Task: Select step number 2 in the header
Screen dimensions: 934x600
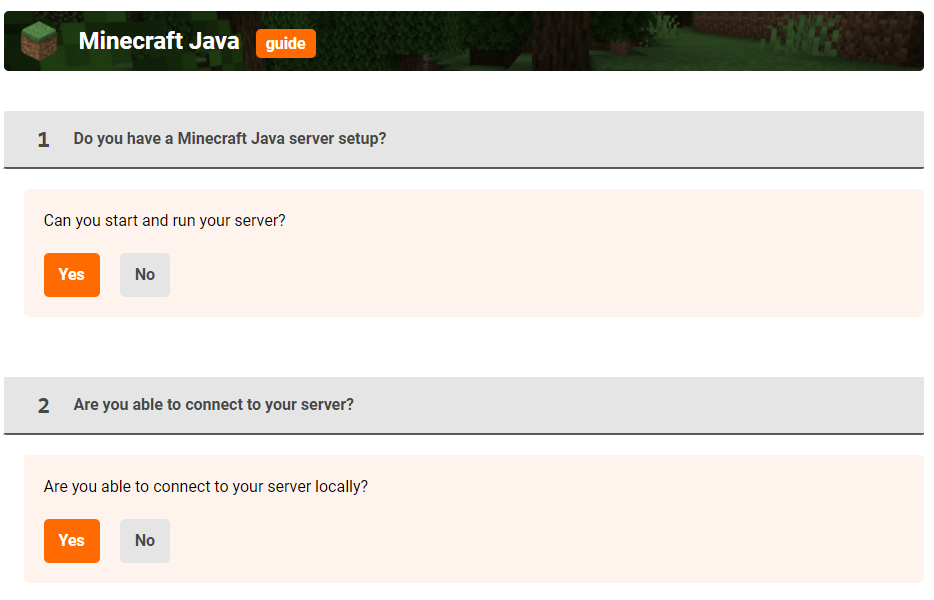Action: tap(43, 406)
